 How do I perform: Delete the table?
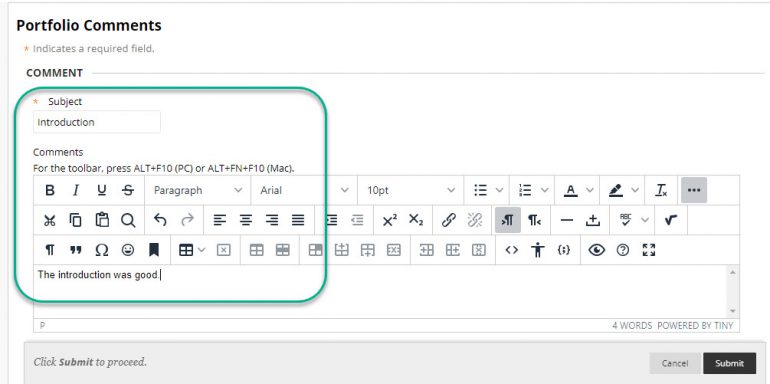[223, 250]
